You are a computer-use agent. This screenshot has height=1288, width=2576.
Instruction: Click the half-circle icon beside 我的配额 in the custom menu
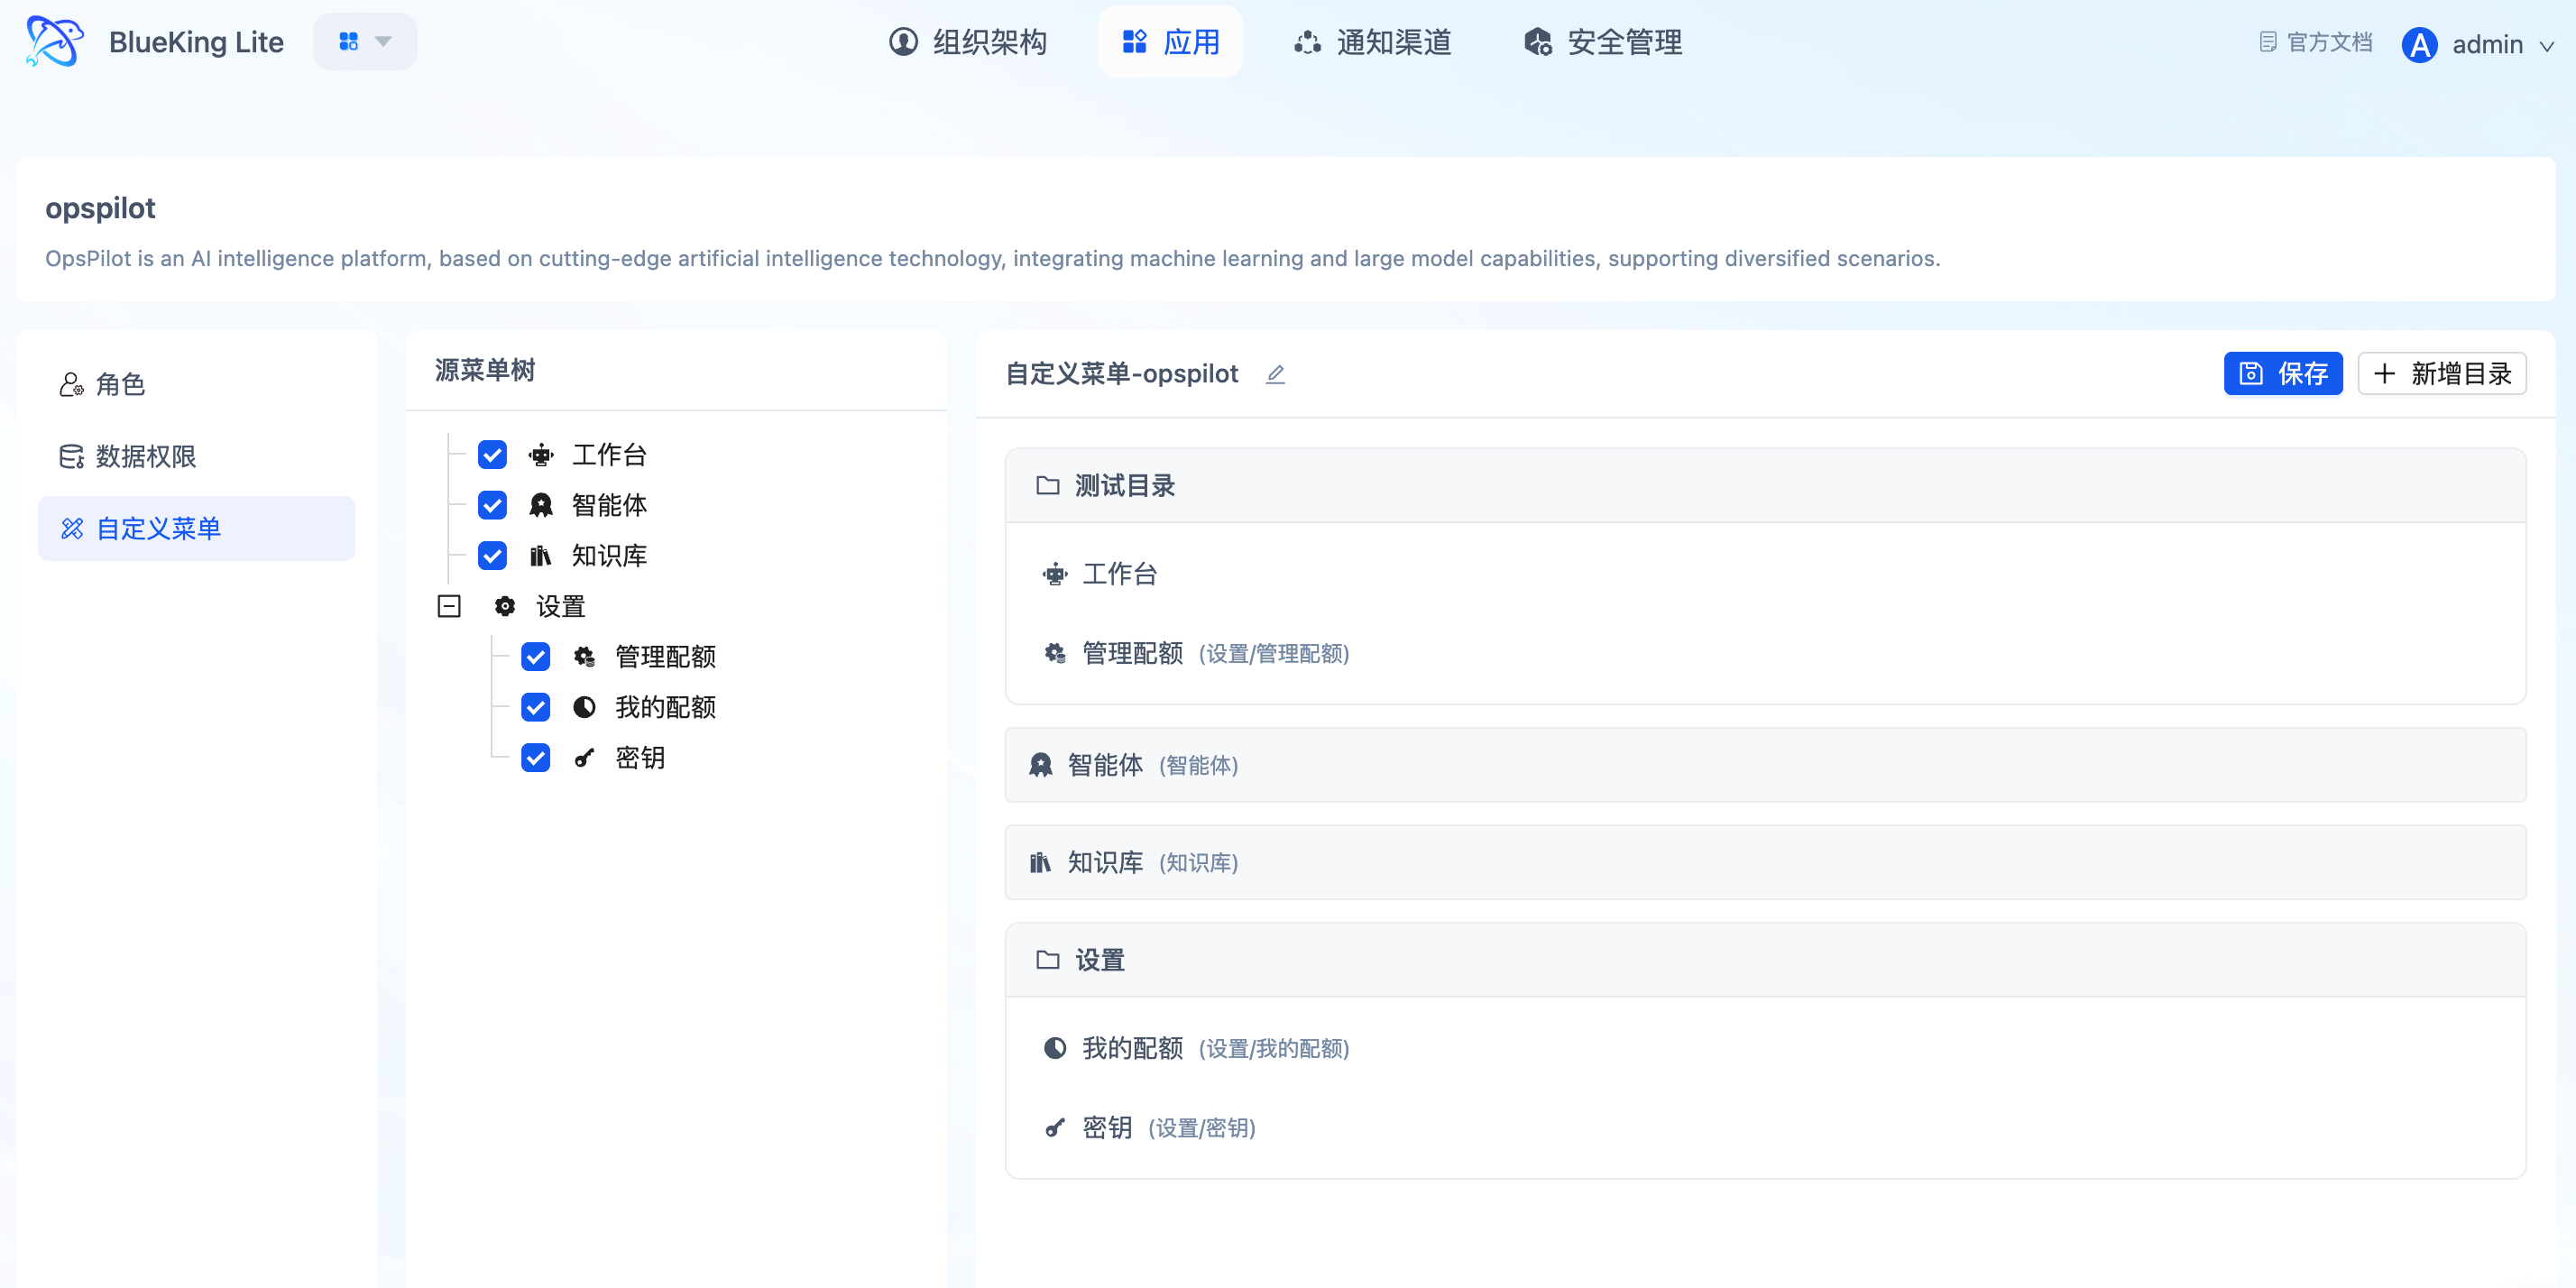point(1055,1048)
